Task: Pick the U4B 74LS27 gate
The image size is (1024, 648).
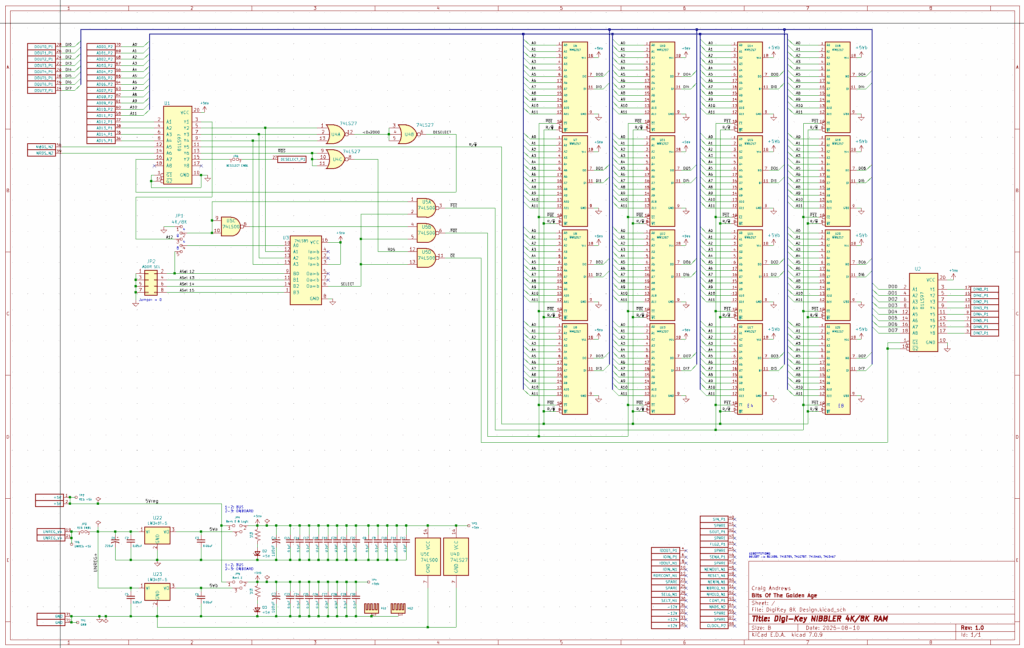Action: 407,136
